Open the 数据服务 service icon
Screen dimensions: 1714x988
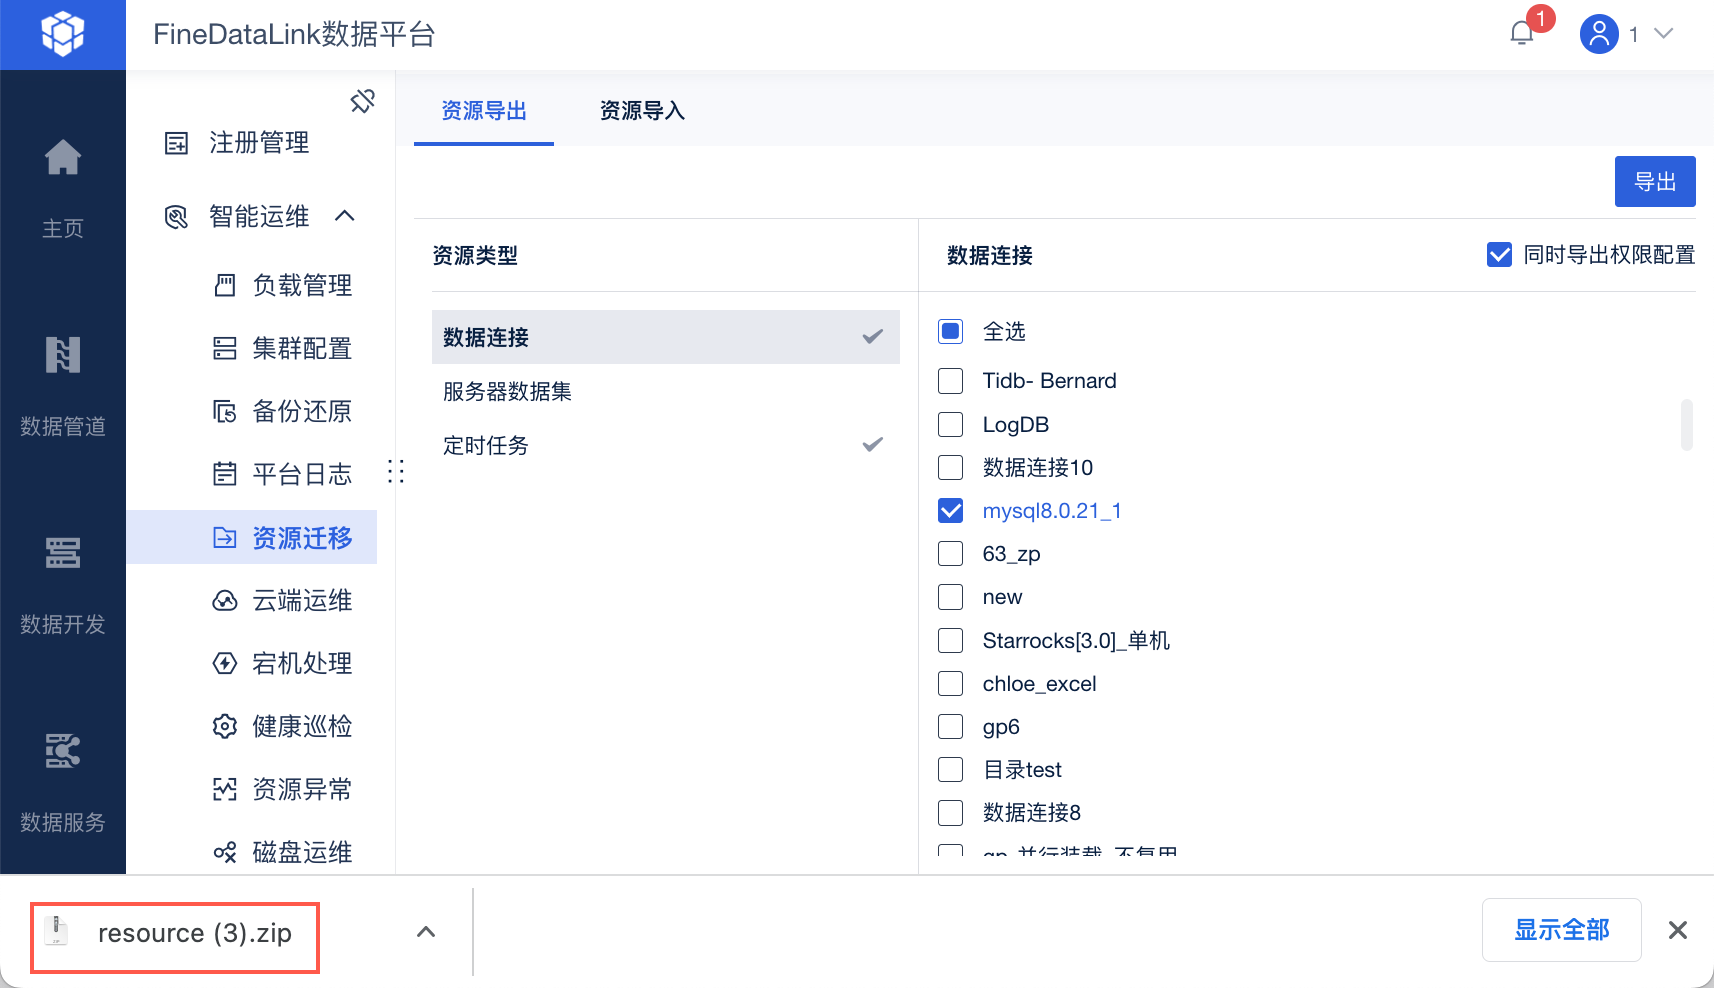click(63, 751)
